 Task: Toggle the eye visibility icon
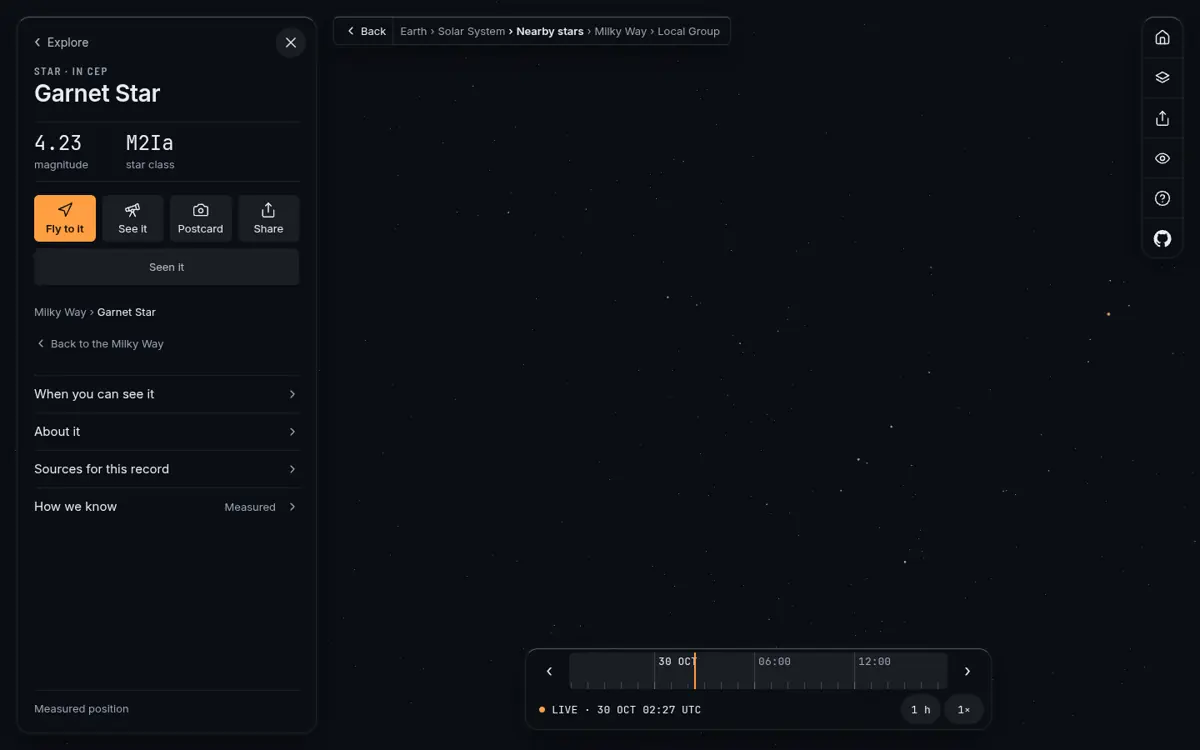pyautogui.click(x=1162, y=158)
